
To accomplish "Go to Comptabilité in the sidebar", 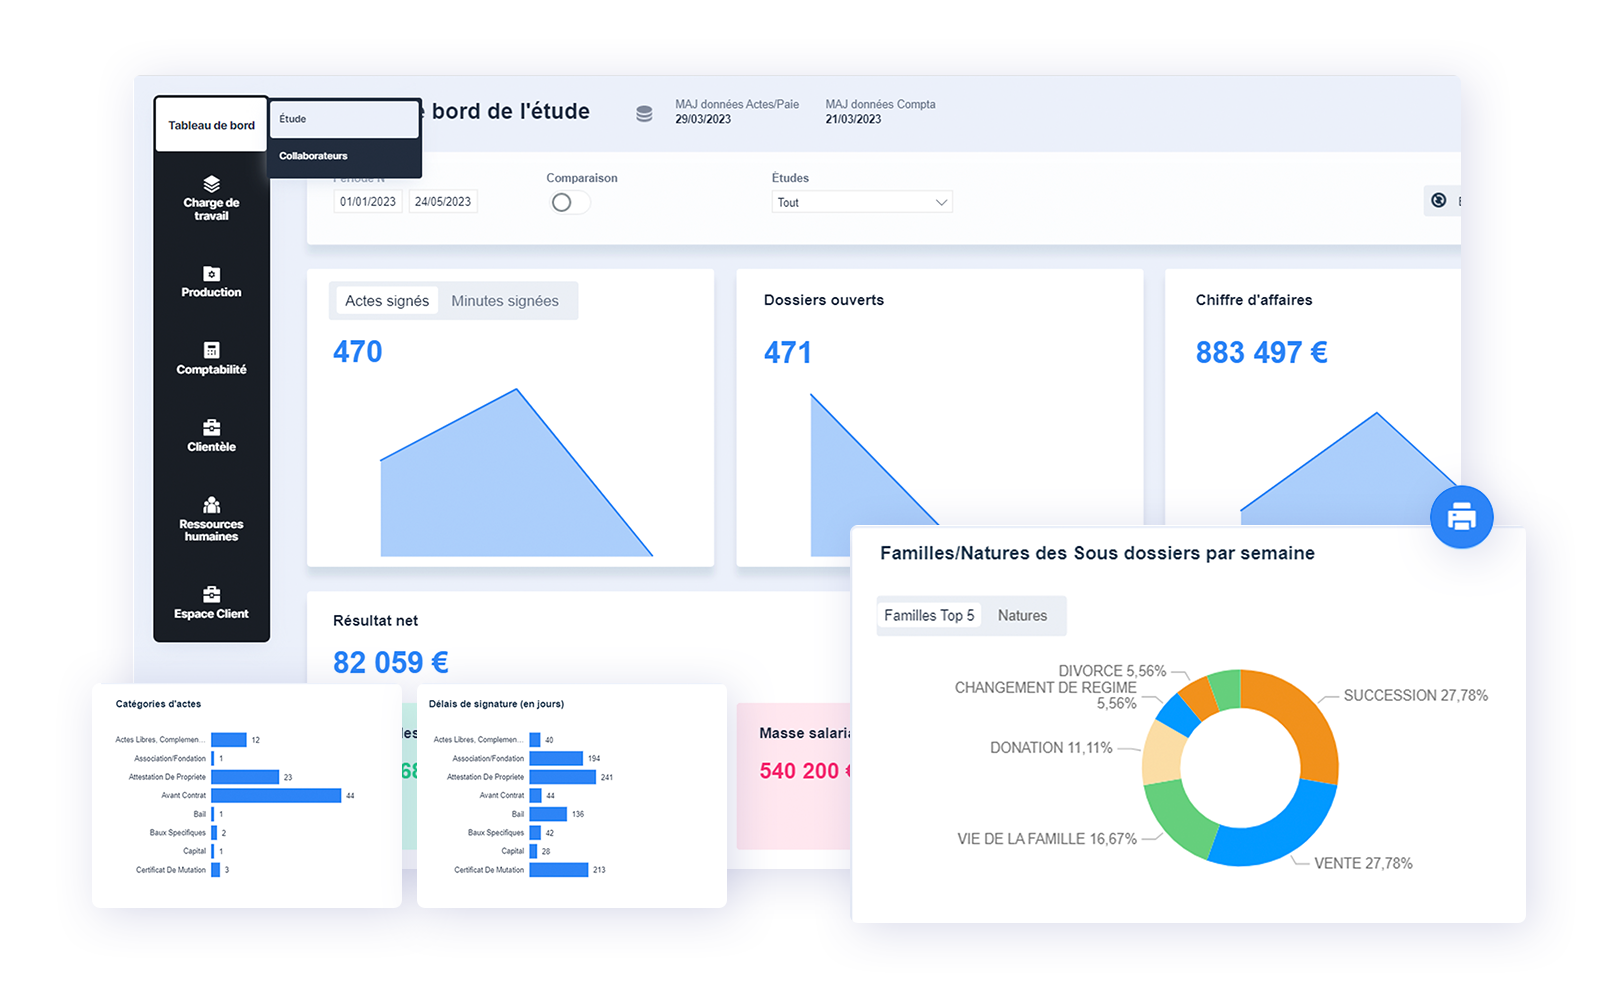I will pos(211,351).
